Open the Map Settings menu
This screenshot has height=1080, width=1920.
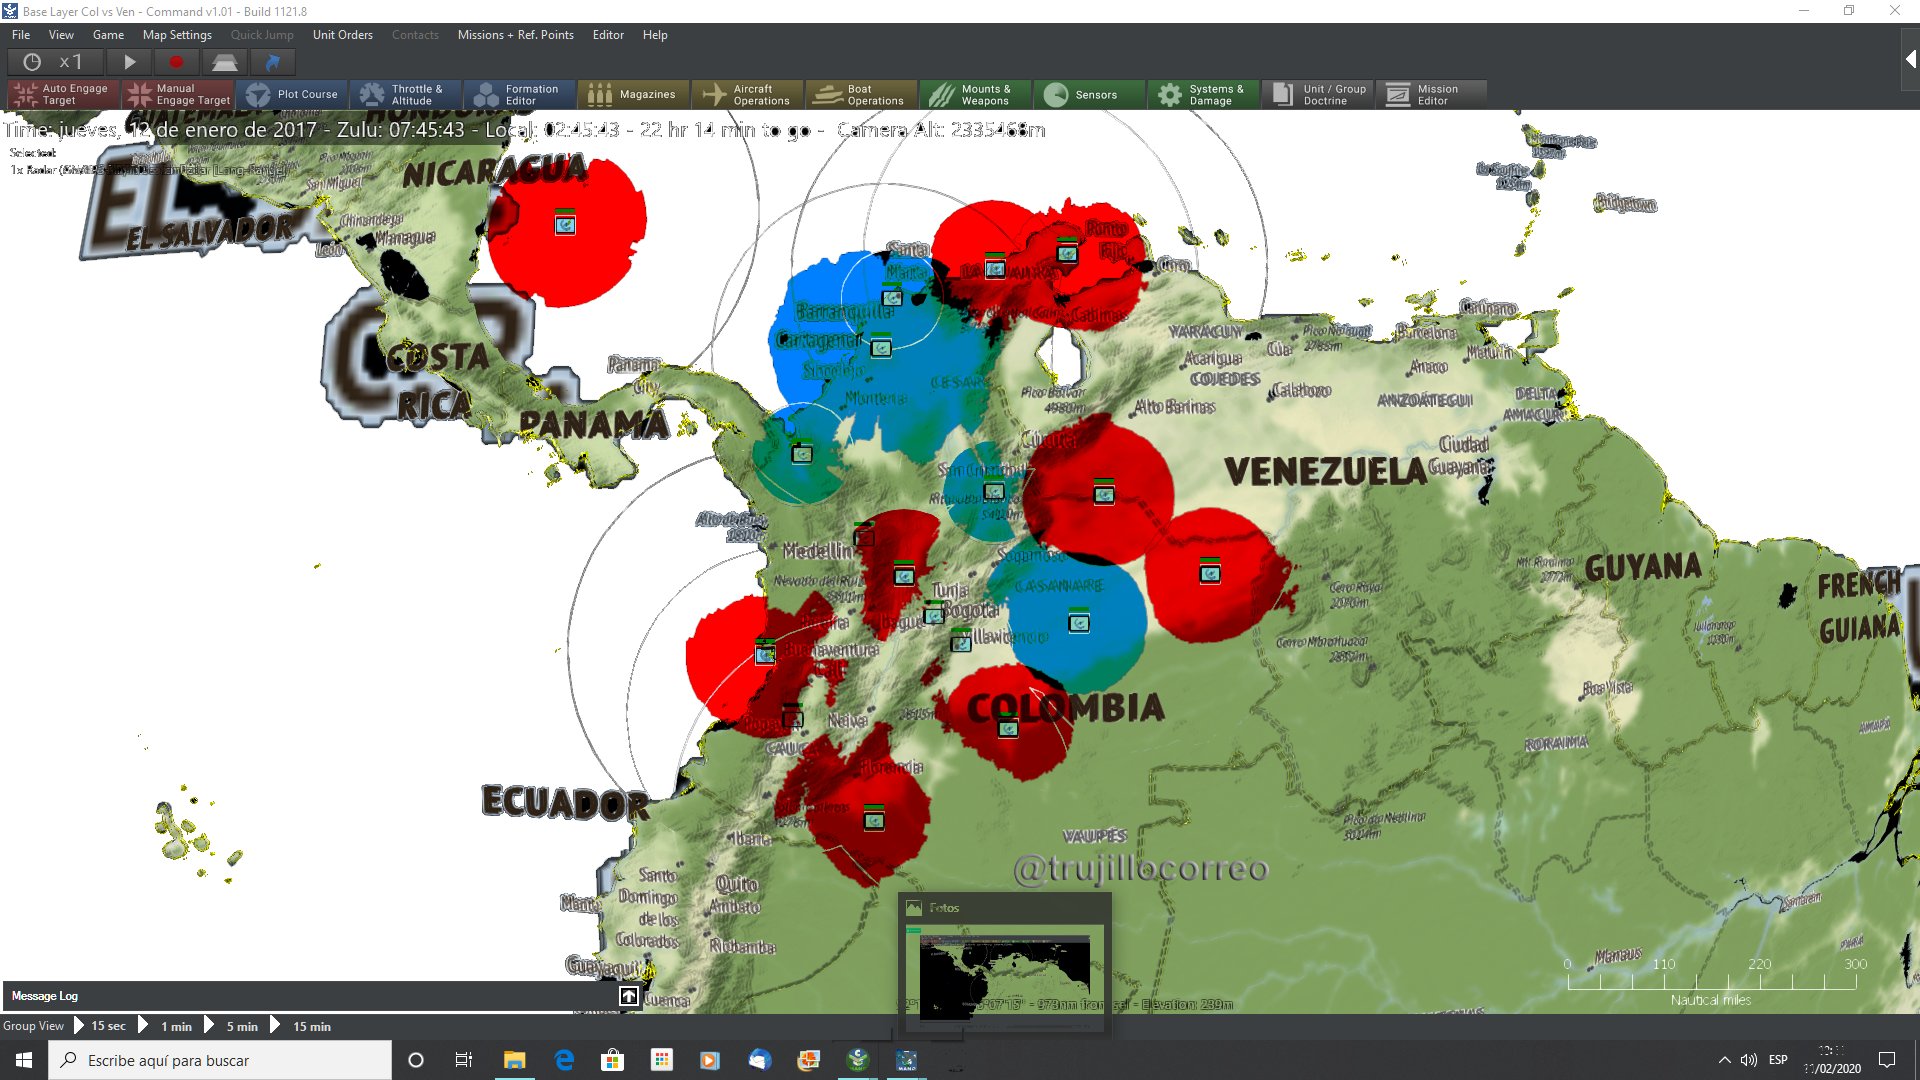coord(177,34)
